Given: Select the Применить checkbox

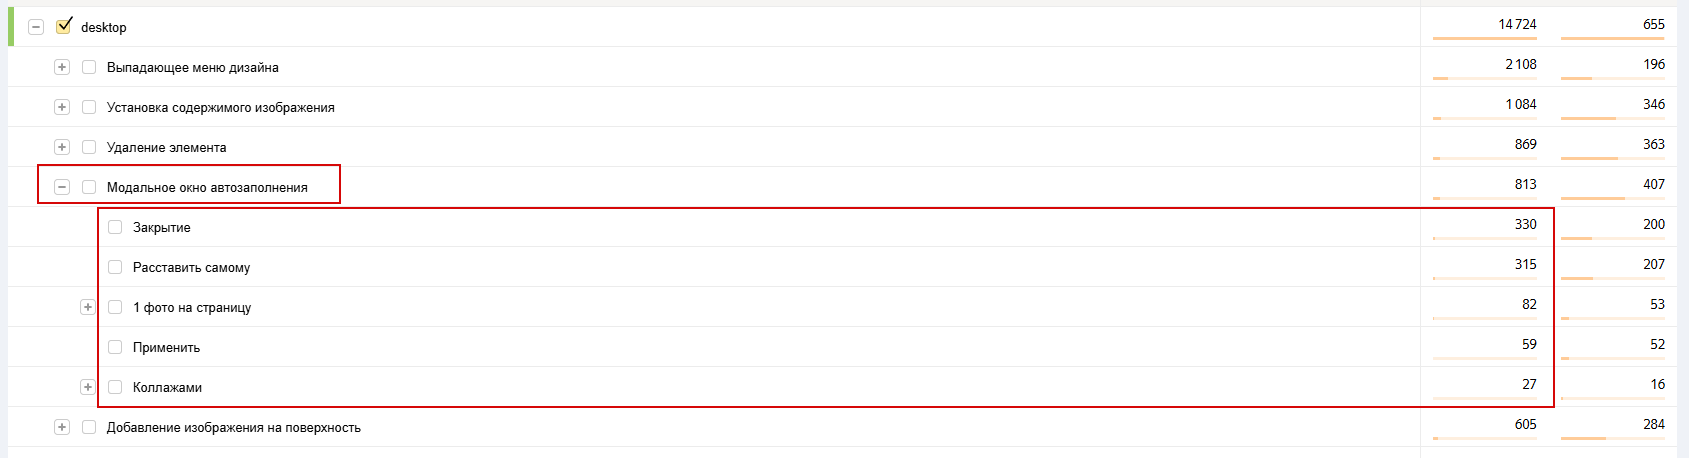Looking at the screenshot, I should [115, 347].
